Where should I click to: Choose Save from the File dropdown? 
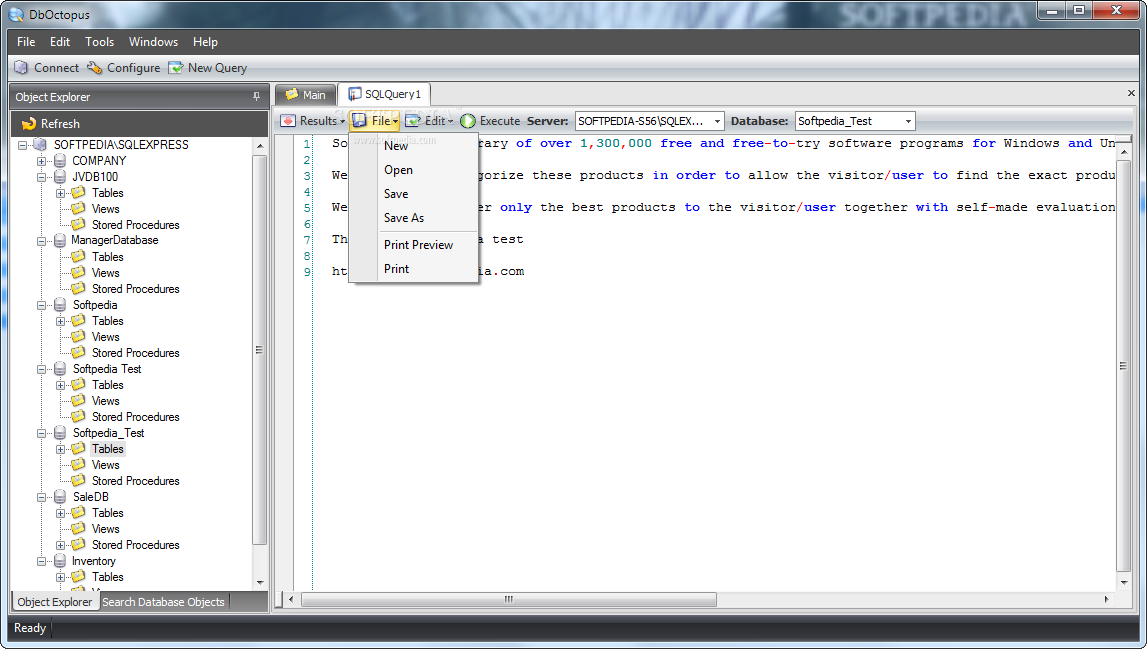click(x=413, y=194)
